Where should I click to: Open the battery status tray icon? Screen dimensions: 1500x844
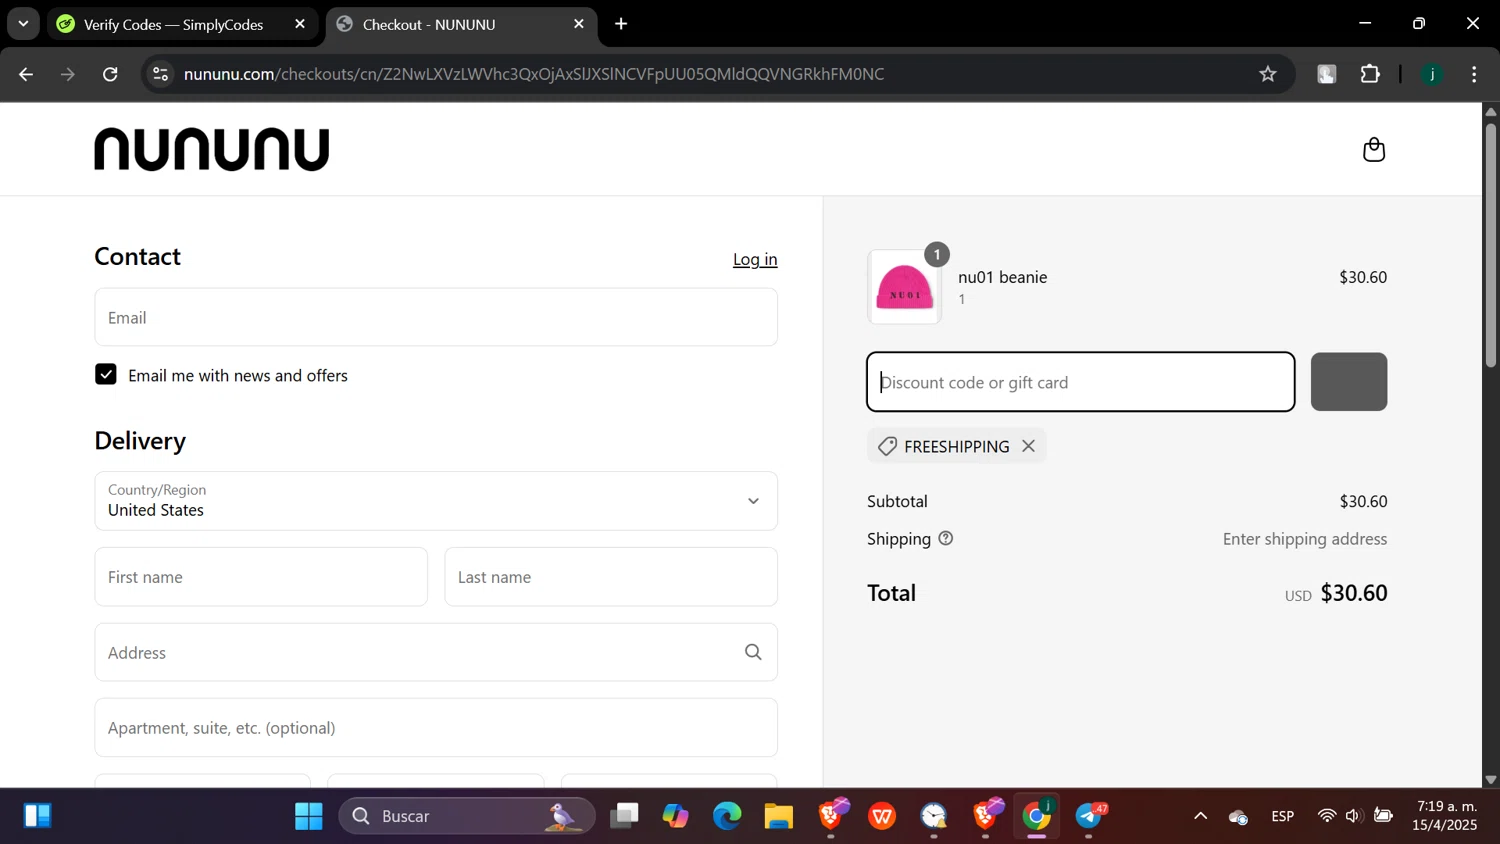click(1384, 817)
